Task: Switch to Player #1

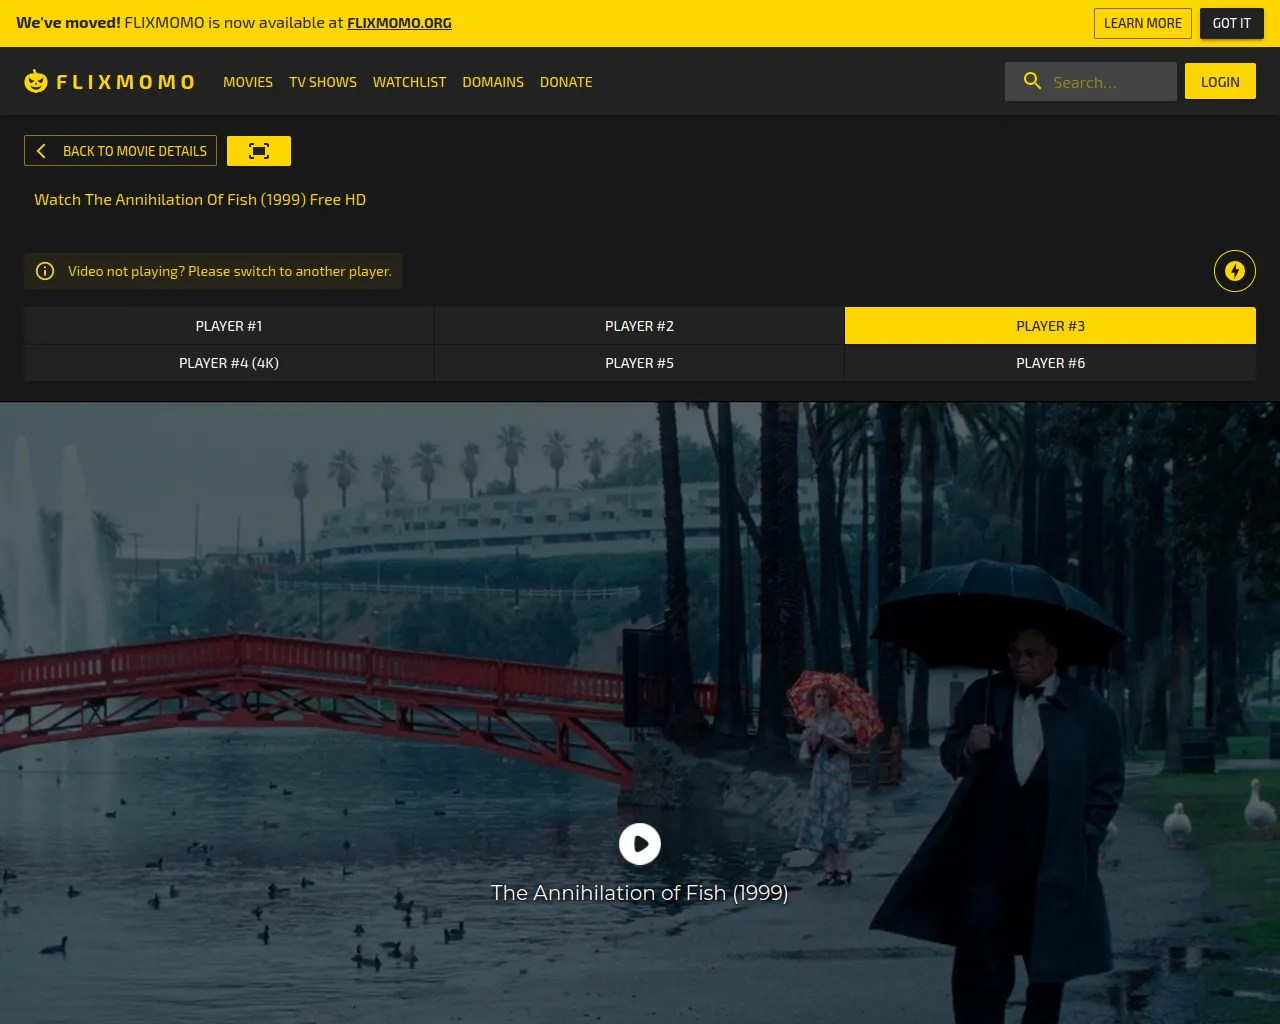Action: click(x=229, y=326)
